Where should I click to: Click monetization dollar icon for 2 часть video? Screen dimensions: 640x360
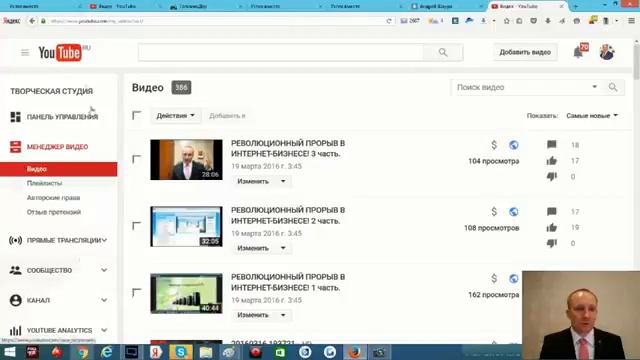coord(494,212)
